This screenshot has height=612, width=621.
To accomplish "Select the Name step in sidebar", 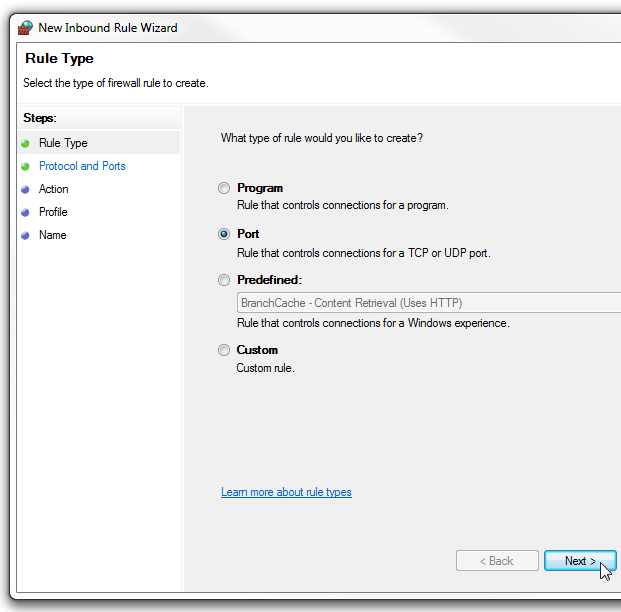I will pos(53,235).
